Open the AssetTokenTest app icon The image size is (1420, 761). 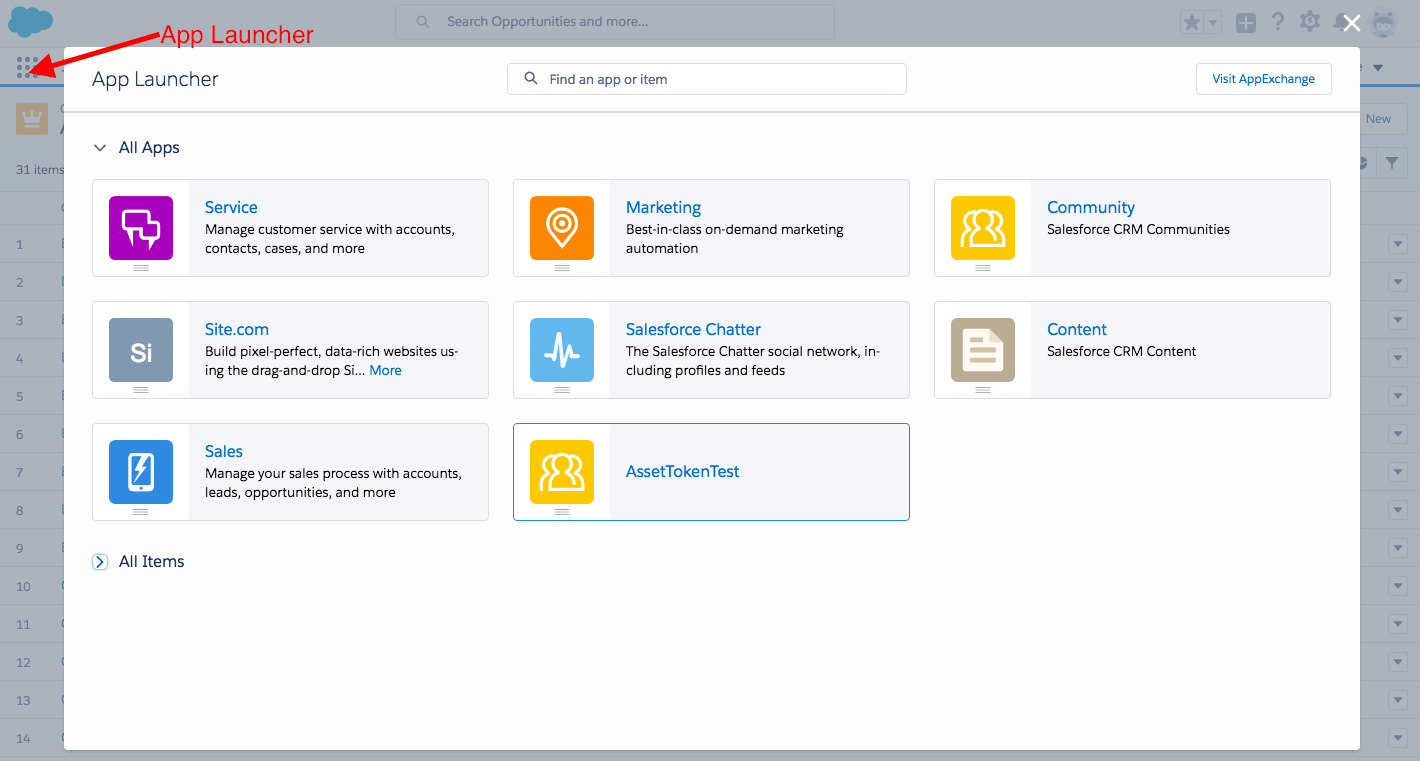(x=562, y=472)
